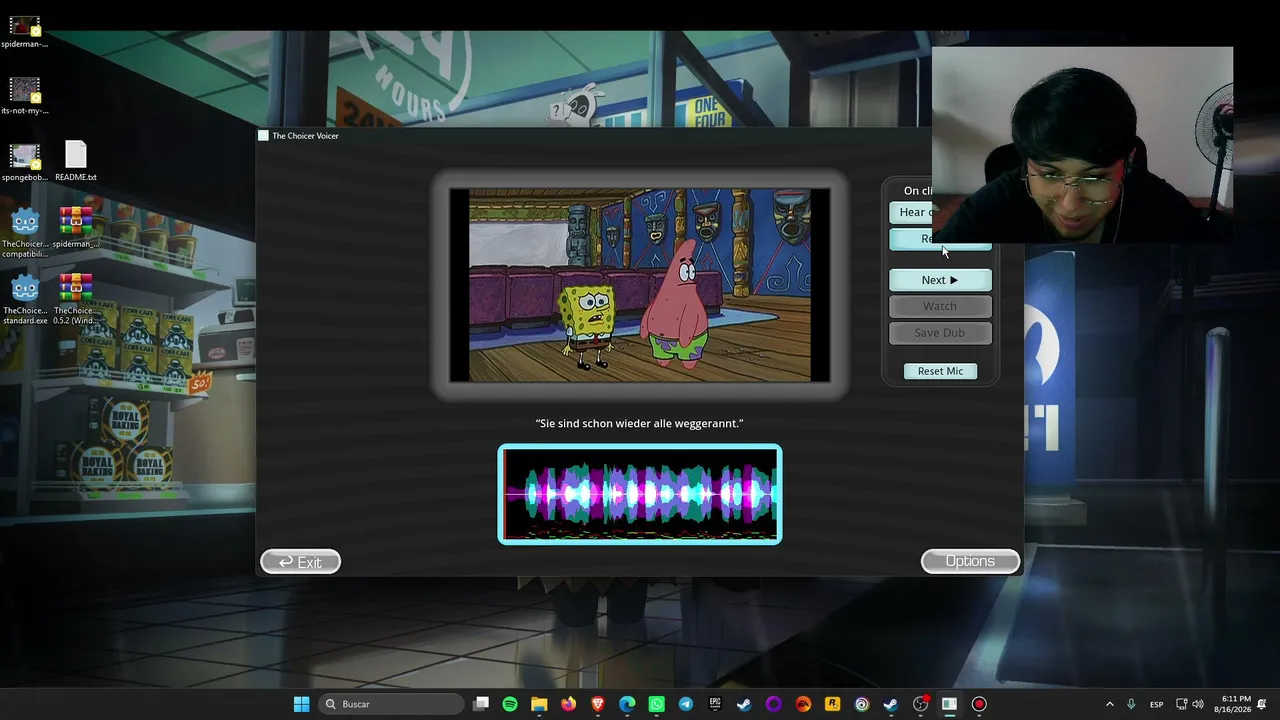
Task: Open the spiderman video file on desktop
Action: [x=25, y=31]
